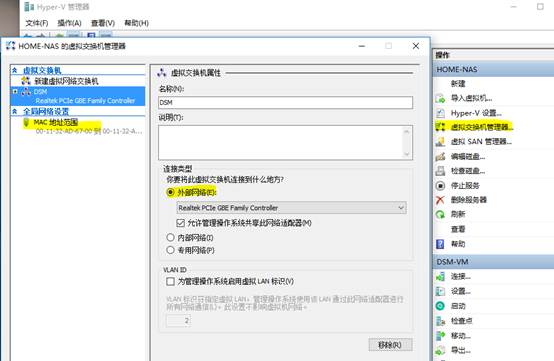Click the 虚拟交换机管理器 window title icon

(x=11, y=46)
